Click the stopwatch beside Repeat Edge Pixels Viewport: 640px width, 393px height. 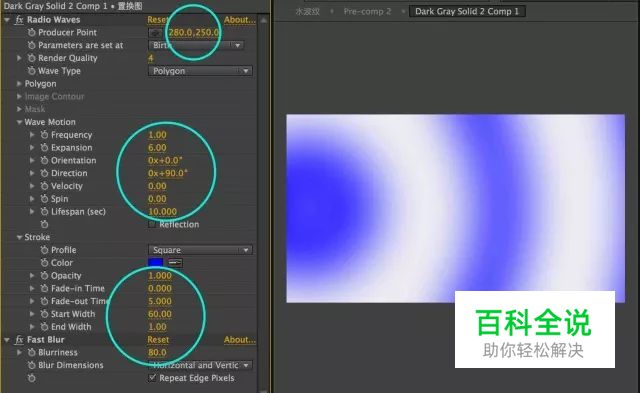pos(31,378)
